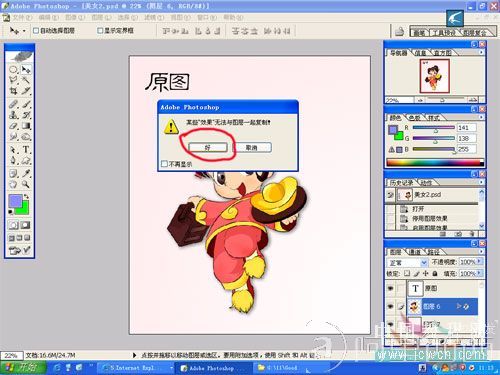This screenshot has height=375, width=500.
Task: Reset default colors icon in toolbox
Action: tap(11, 212)
